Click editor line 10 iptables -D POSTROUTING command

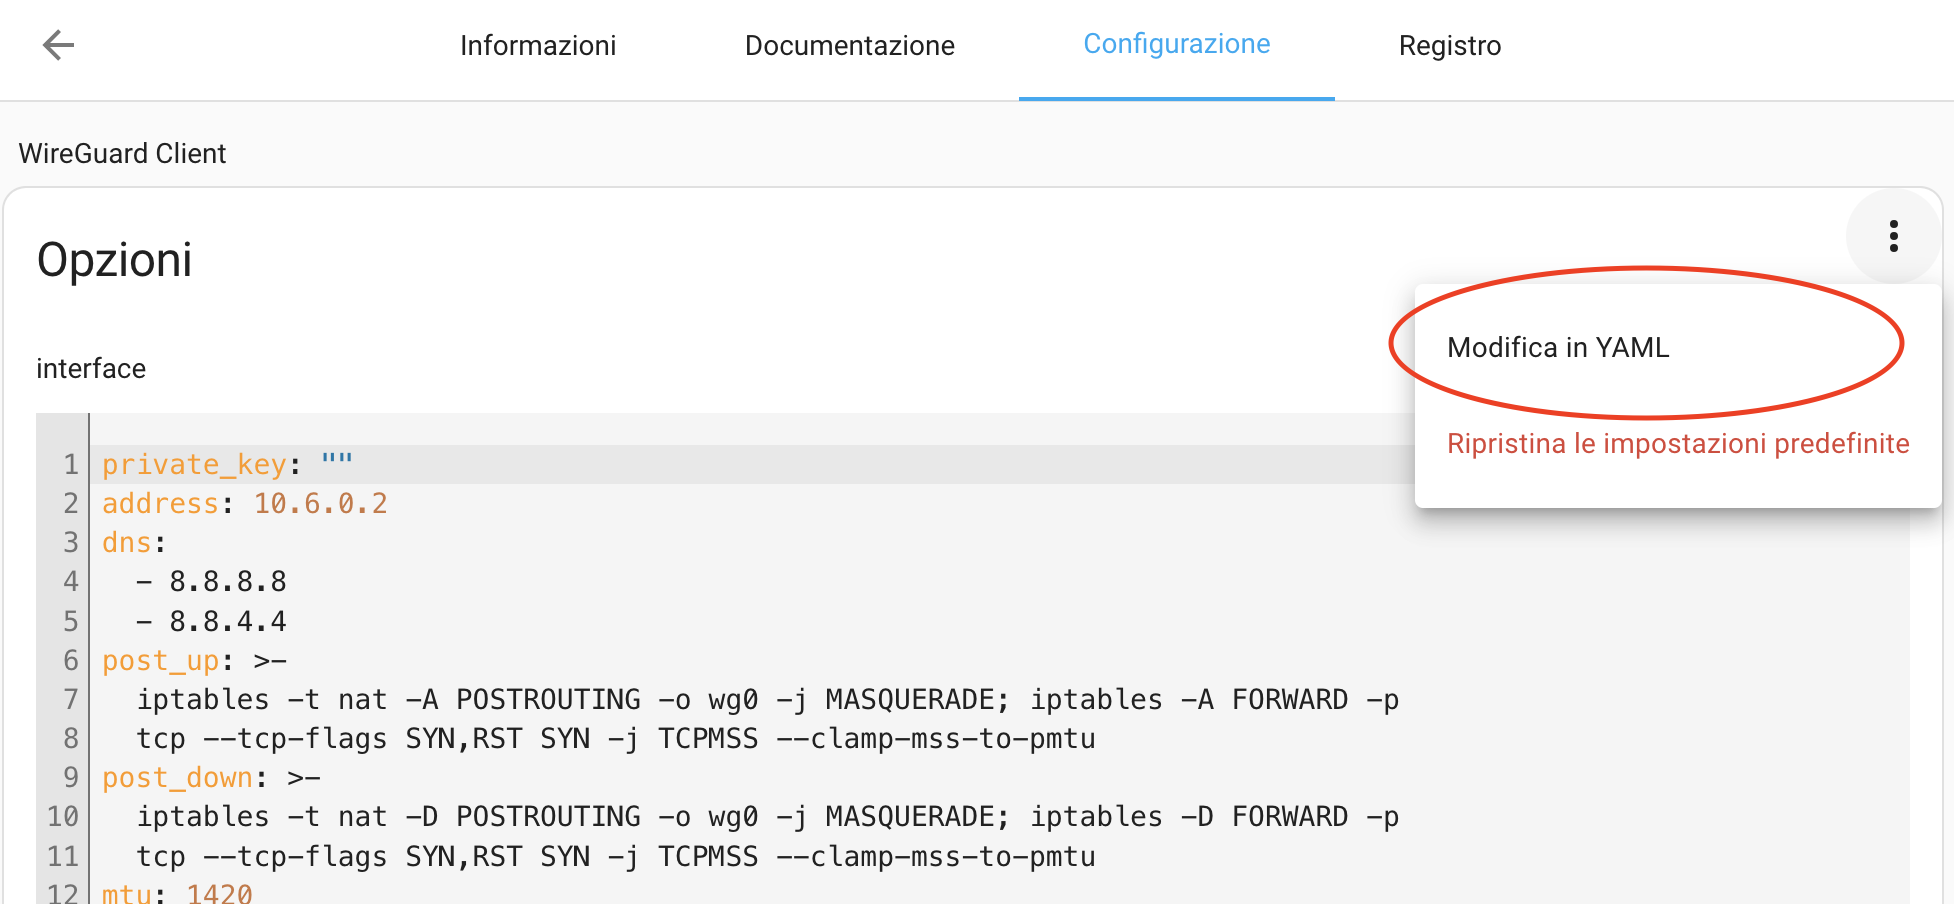click(767, 816)
